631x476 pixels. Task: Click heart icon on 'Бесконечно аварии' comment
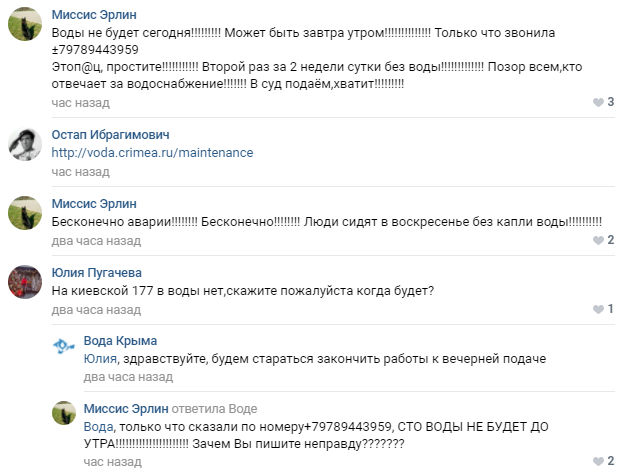598,240
